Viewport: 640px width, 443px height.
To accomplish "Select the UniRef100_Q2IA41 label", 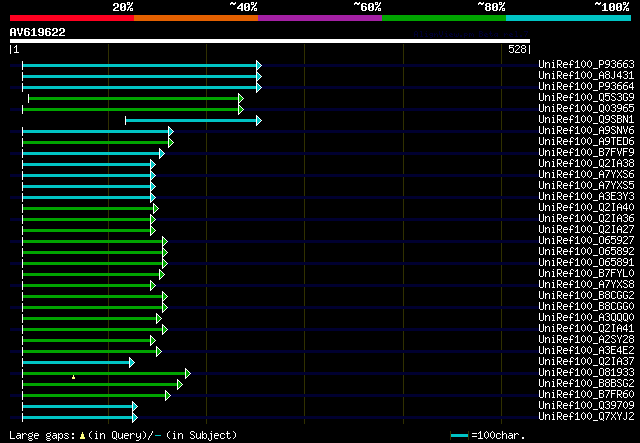I will [x=586, y=329].
